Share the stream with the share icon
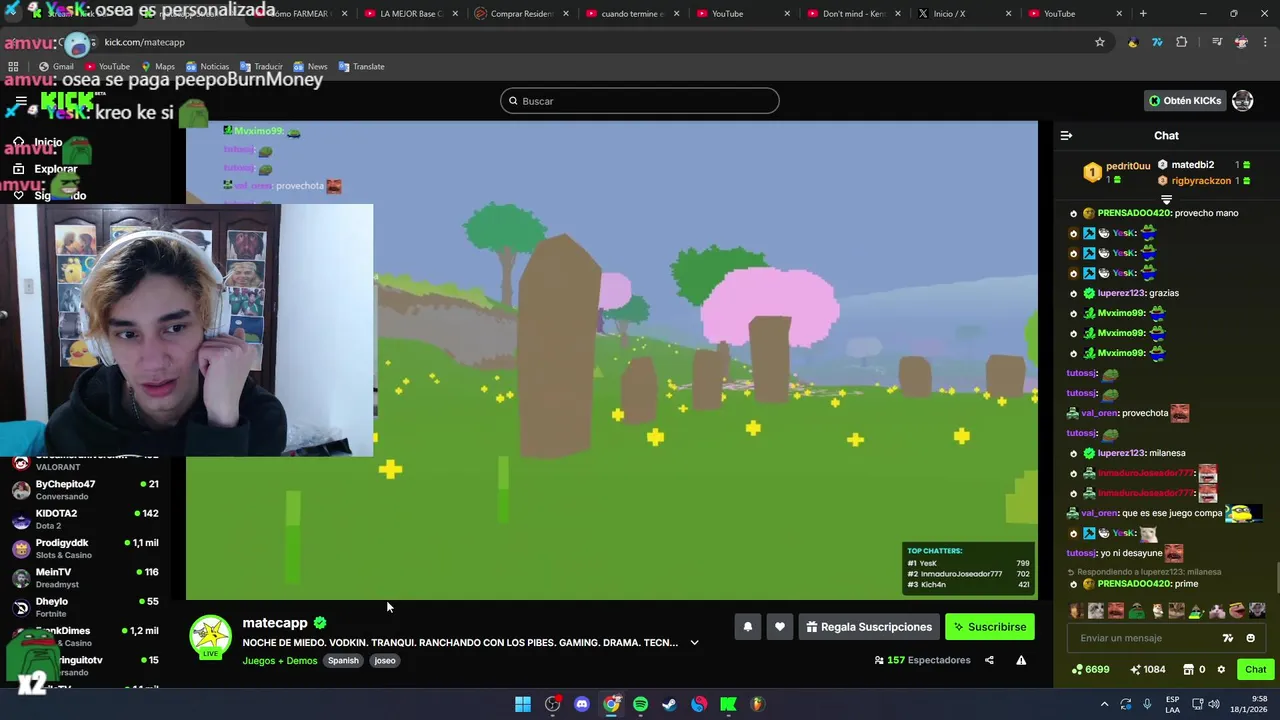 (989, 660)
